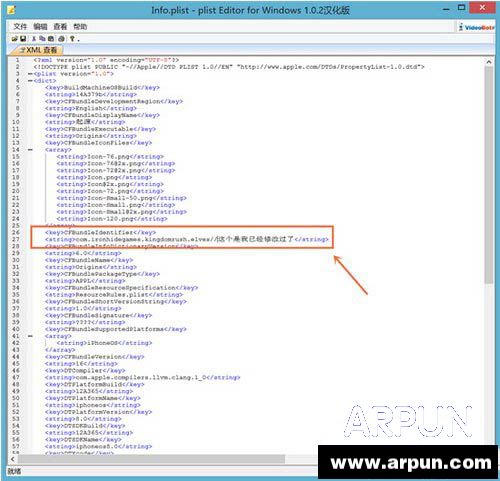Click the CFBundleExecutable key line

tap(100, 129)
